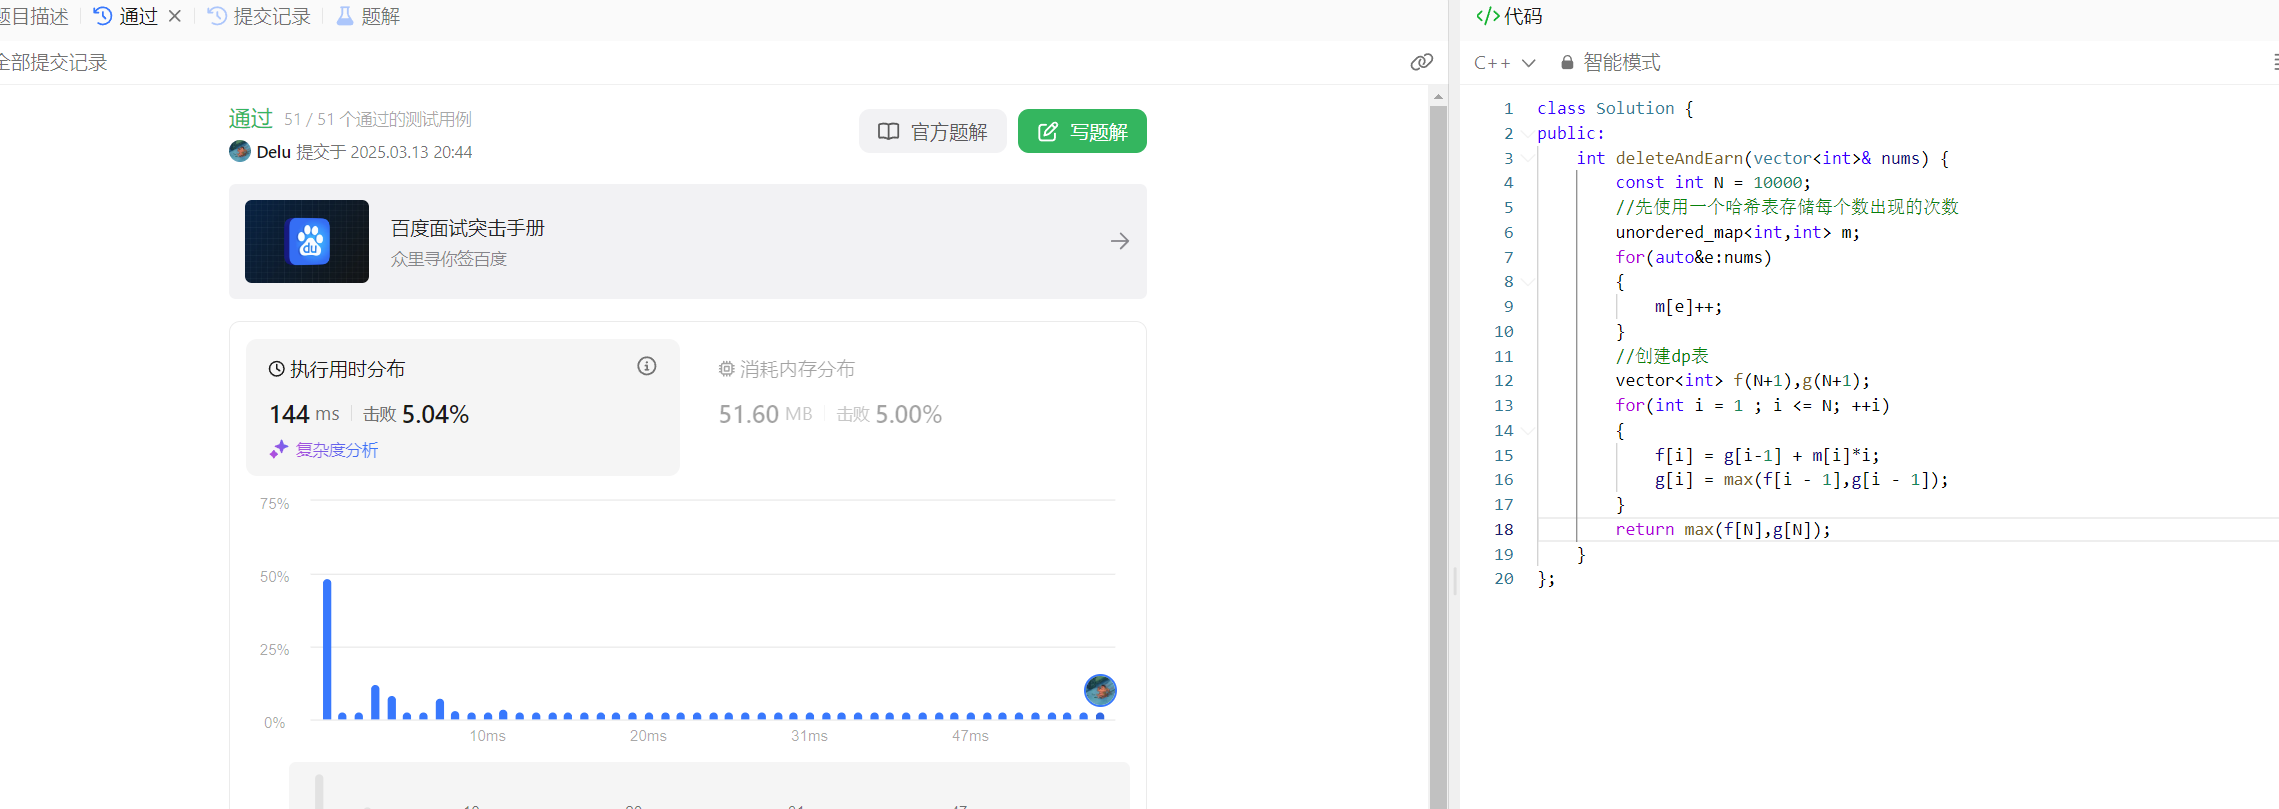Collapse fold arrow at line 8
Image resolution: width=2279 pixels, height=809 pixels.
(1529, 282)
